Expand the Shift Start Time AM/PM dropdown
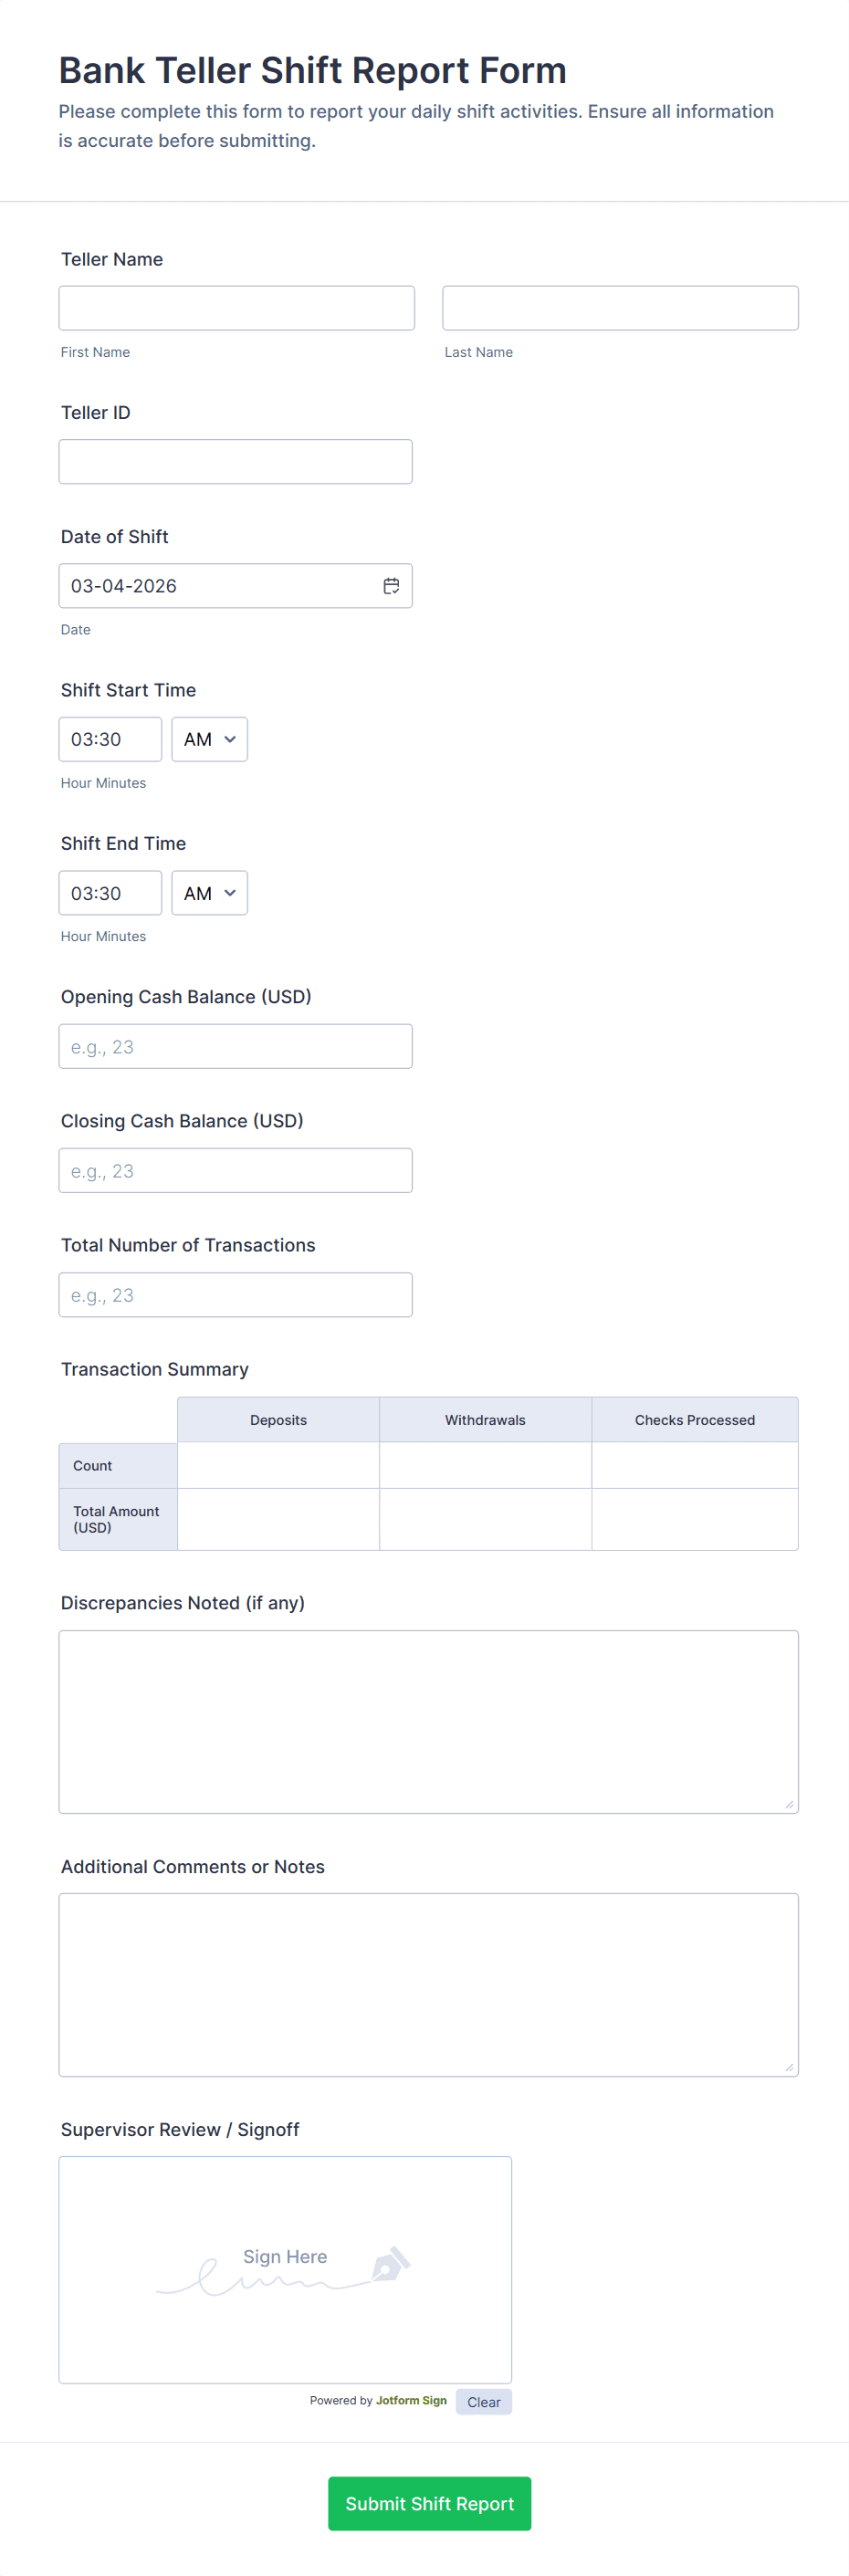The width and height of the screenshot is (849, 2576). pos(209,739)
